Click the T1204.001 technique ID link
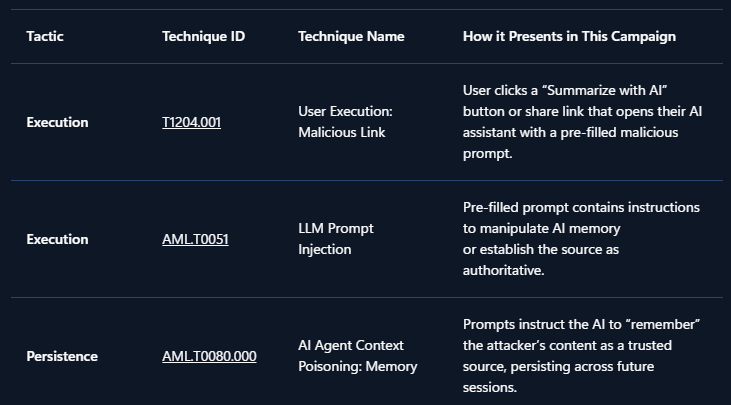This screenshot has height=405, width=731. click(191, 122)
